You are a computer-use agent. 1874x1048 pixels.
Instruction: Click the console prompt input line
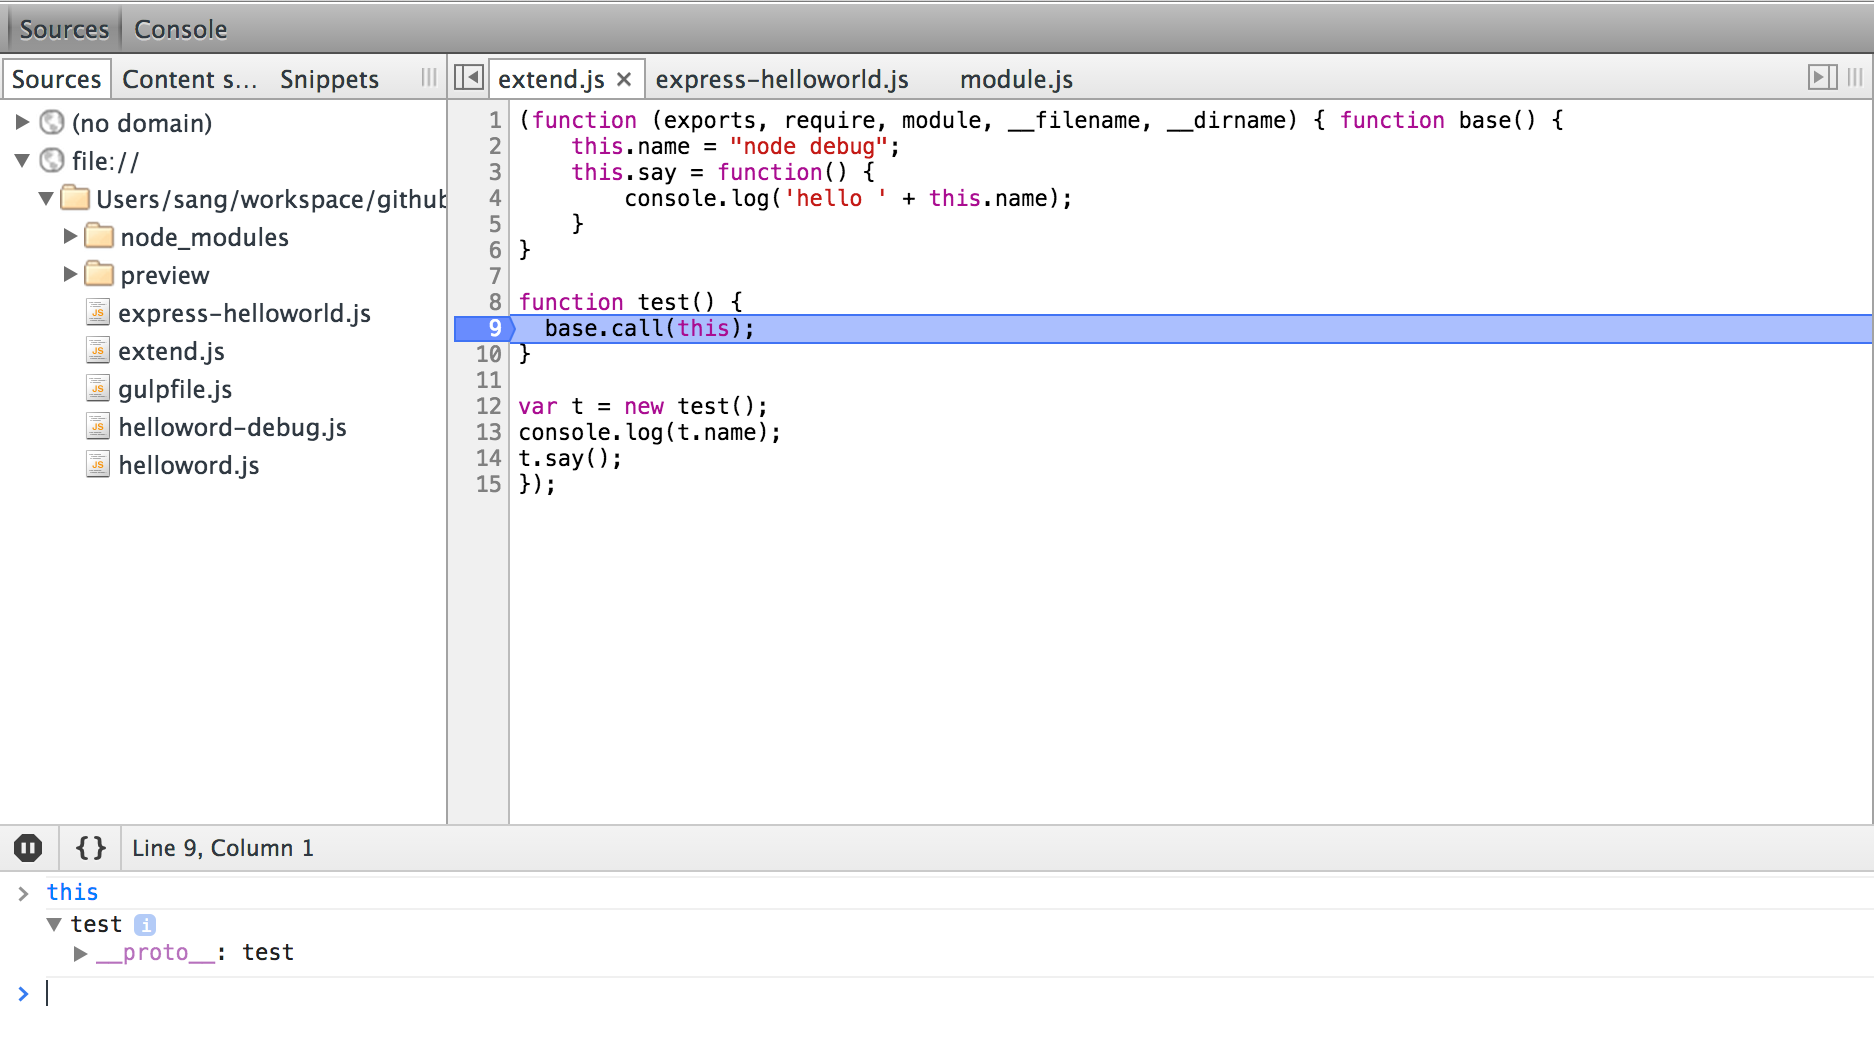tap(900, 994)
